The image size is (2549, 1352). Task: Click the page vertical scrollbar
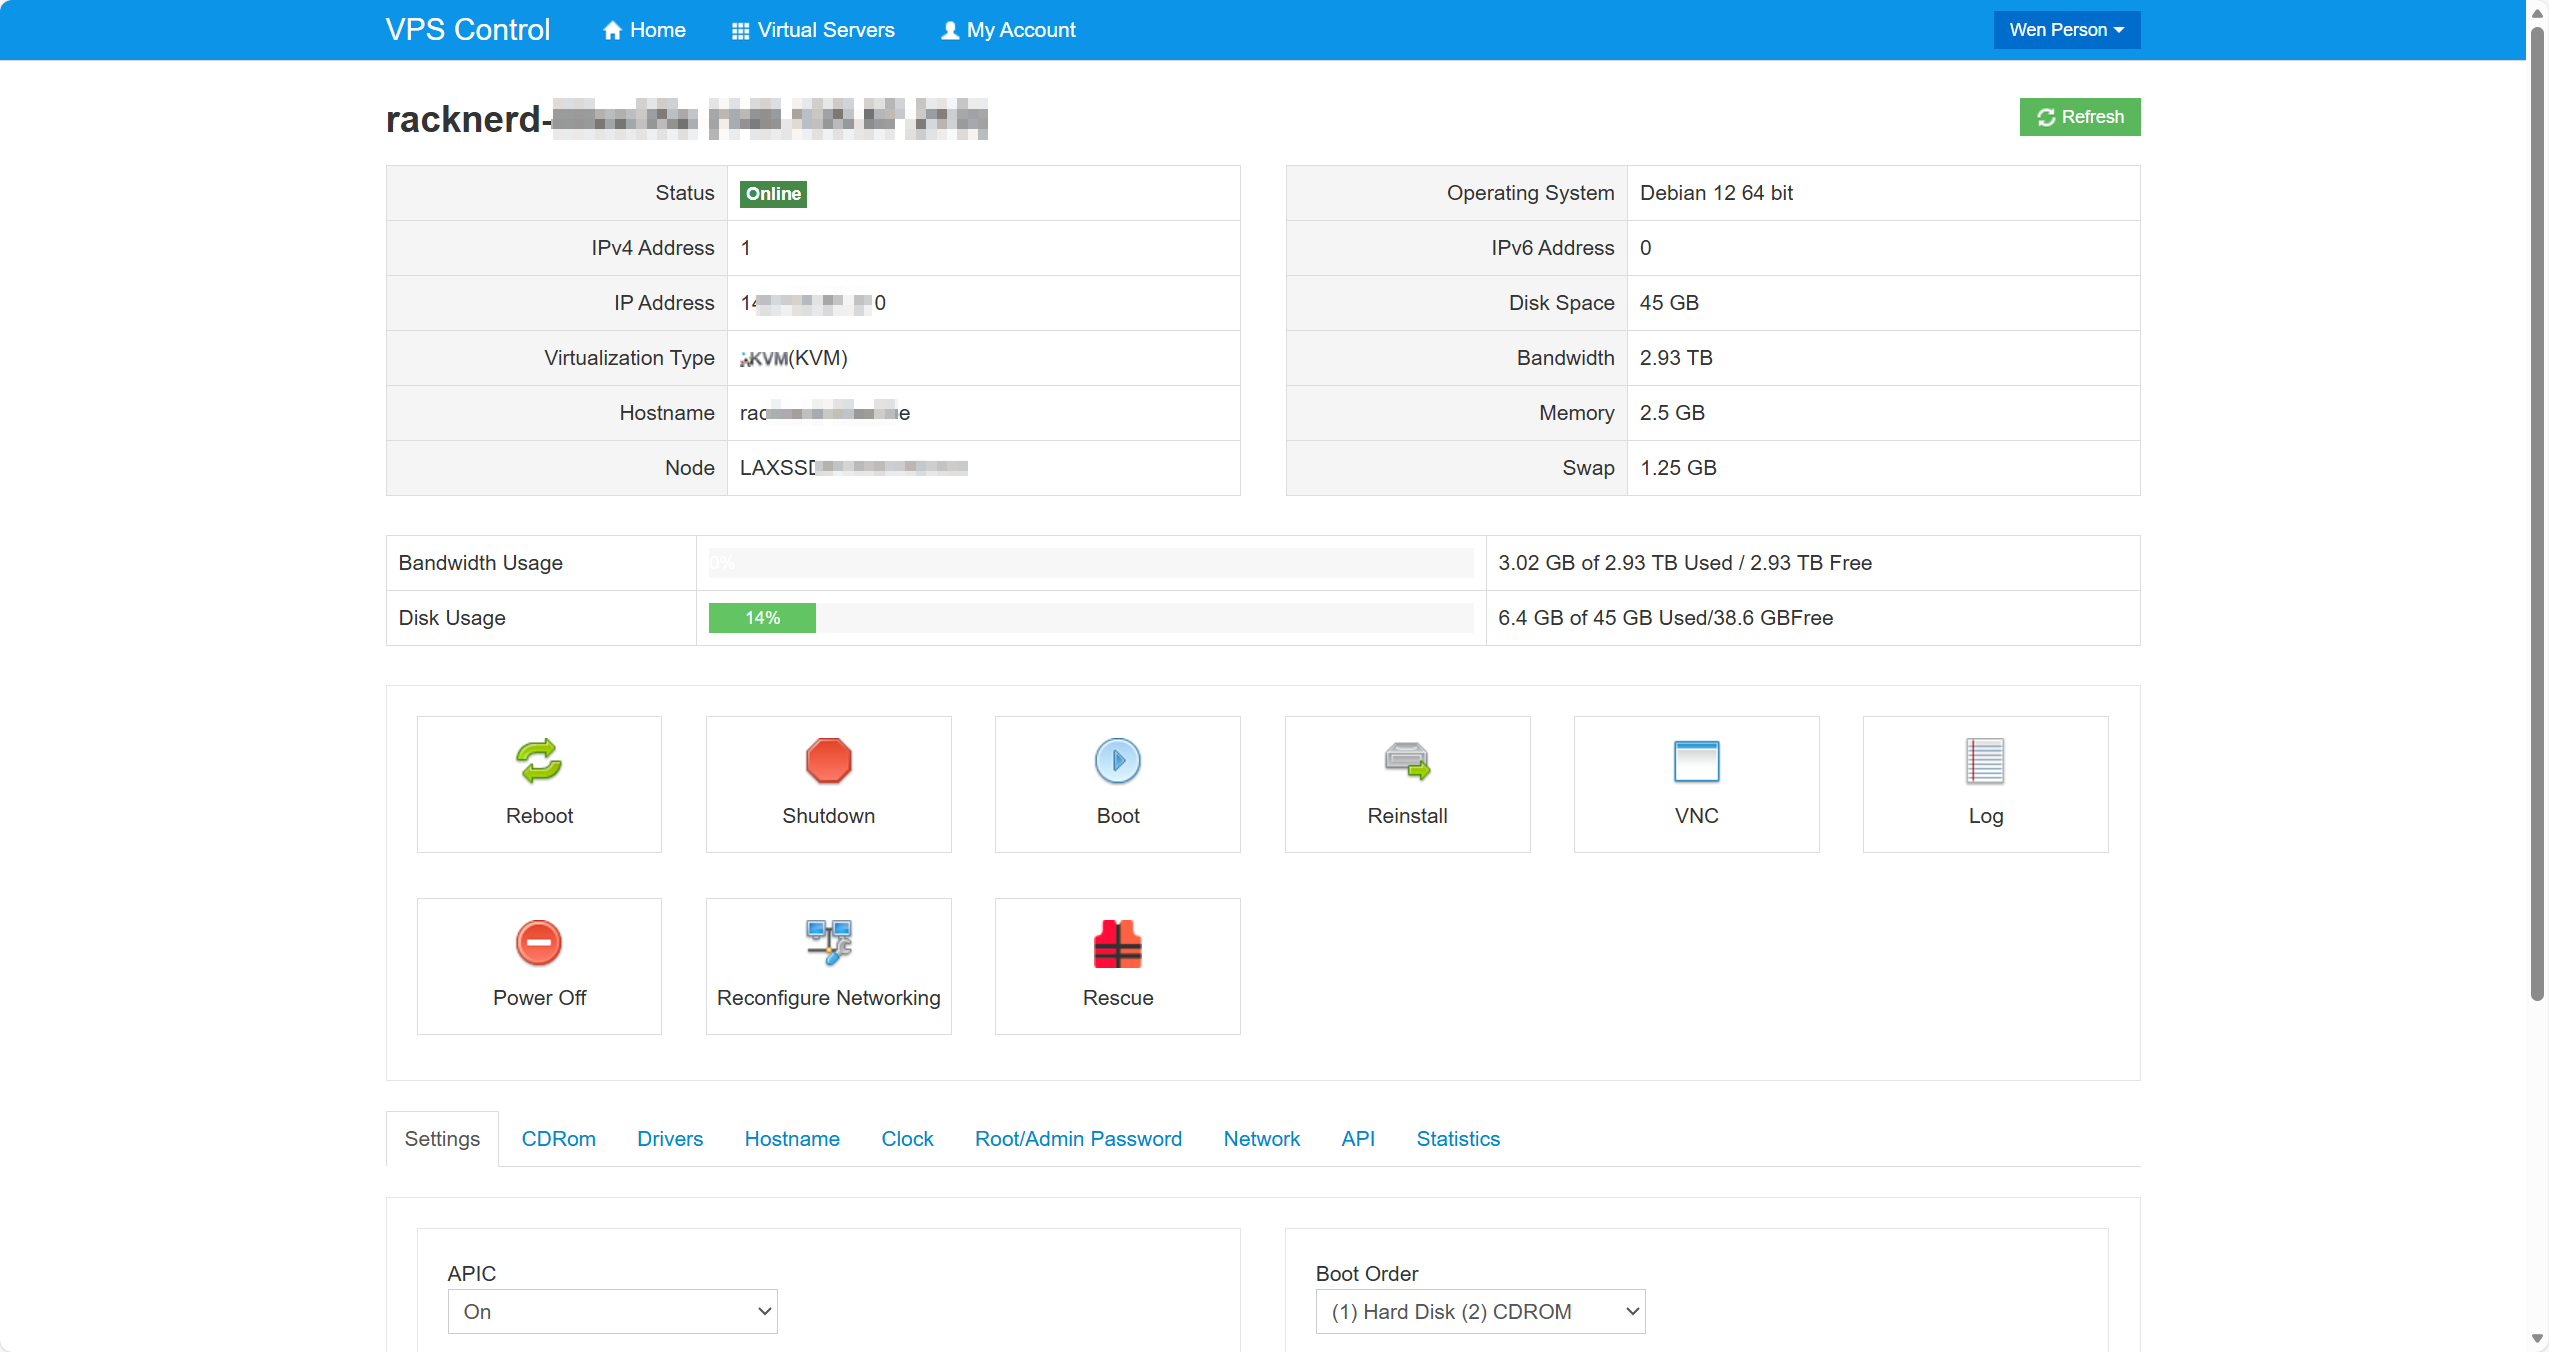(x=2536, y=500)
